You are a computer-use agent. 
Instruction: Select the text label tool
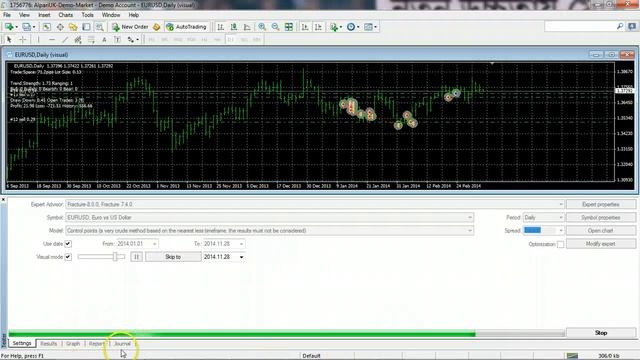117,40
